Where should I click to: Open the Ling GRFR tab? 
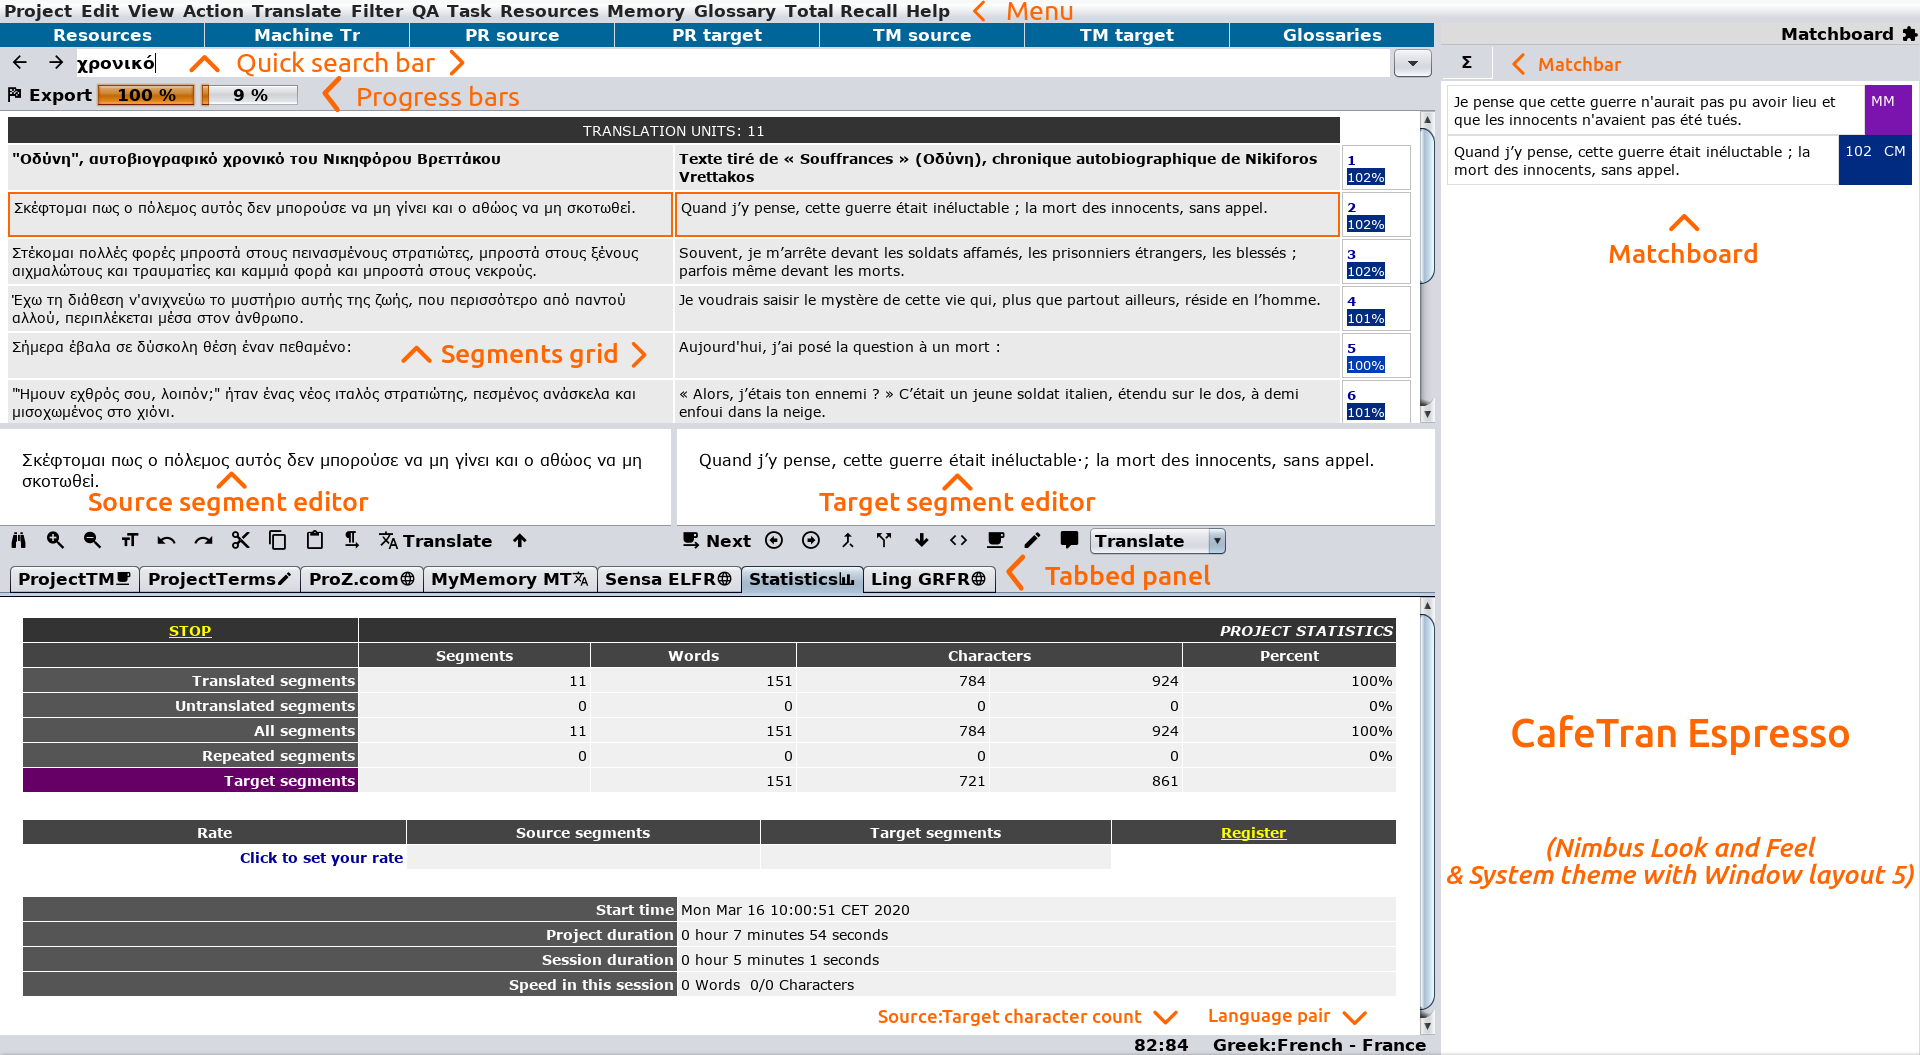pyautogui.click(x=929, y=579)
